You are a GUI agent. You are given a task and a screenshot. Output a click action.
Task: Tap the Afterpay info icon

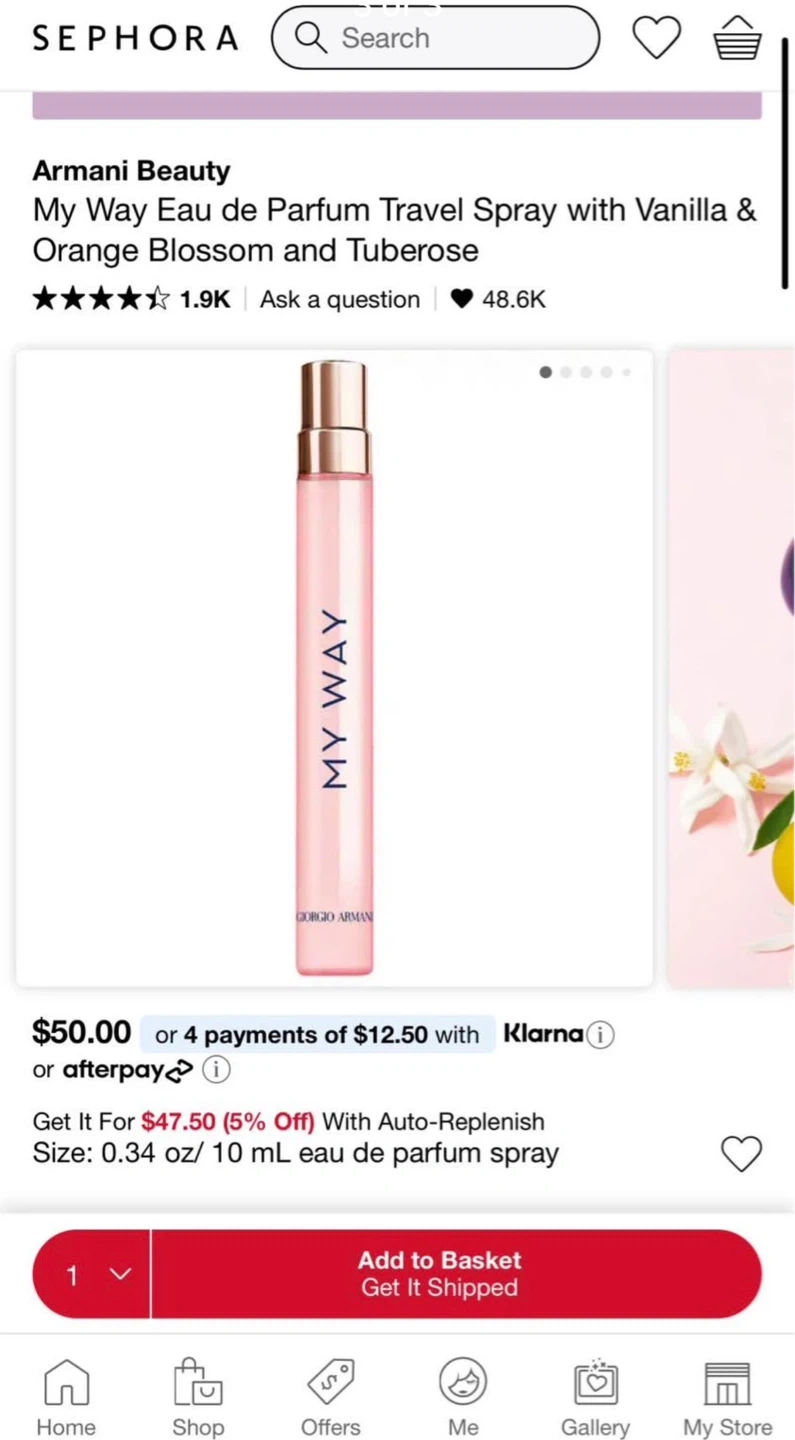216,1070
